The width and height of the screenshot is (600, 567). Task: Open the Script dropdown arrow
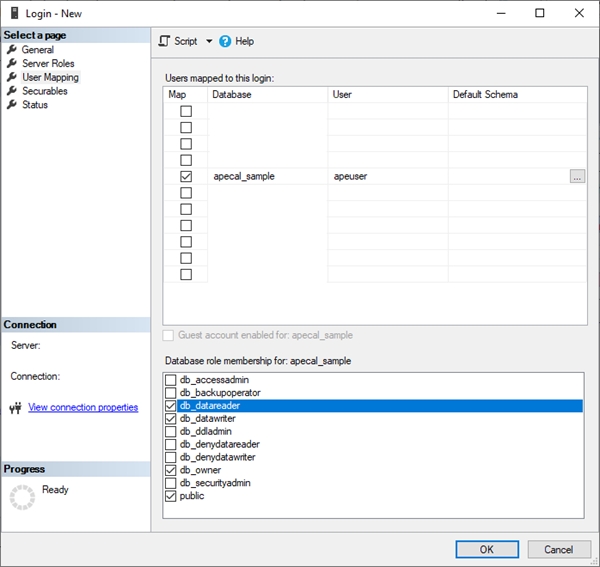point(209,41)
